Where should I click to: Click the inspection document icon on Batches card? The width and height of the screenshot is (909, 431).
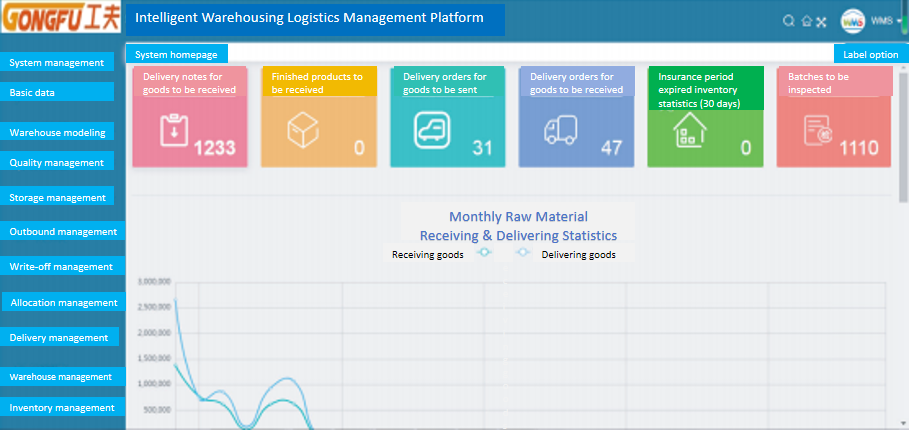point(818,130)
